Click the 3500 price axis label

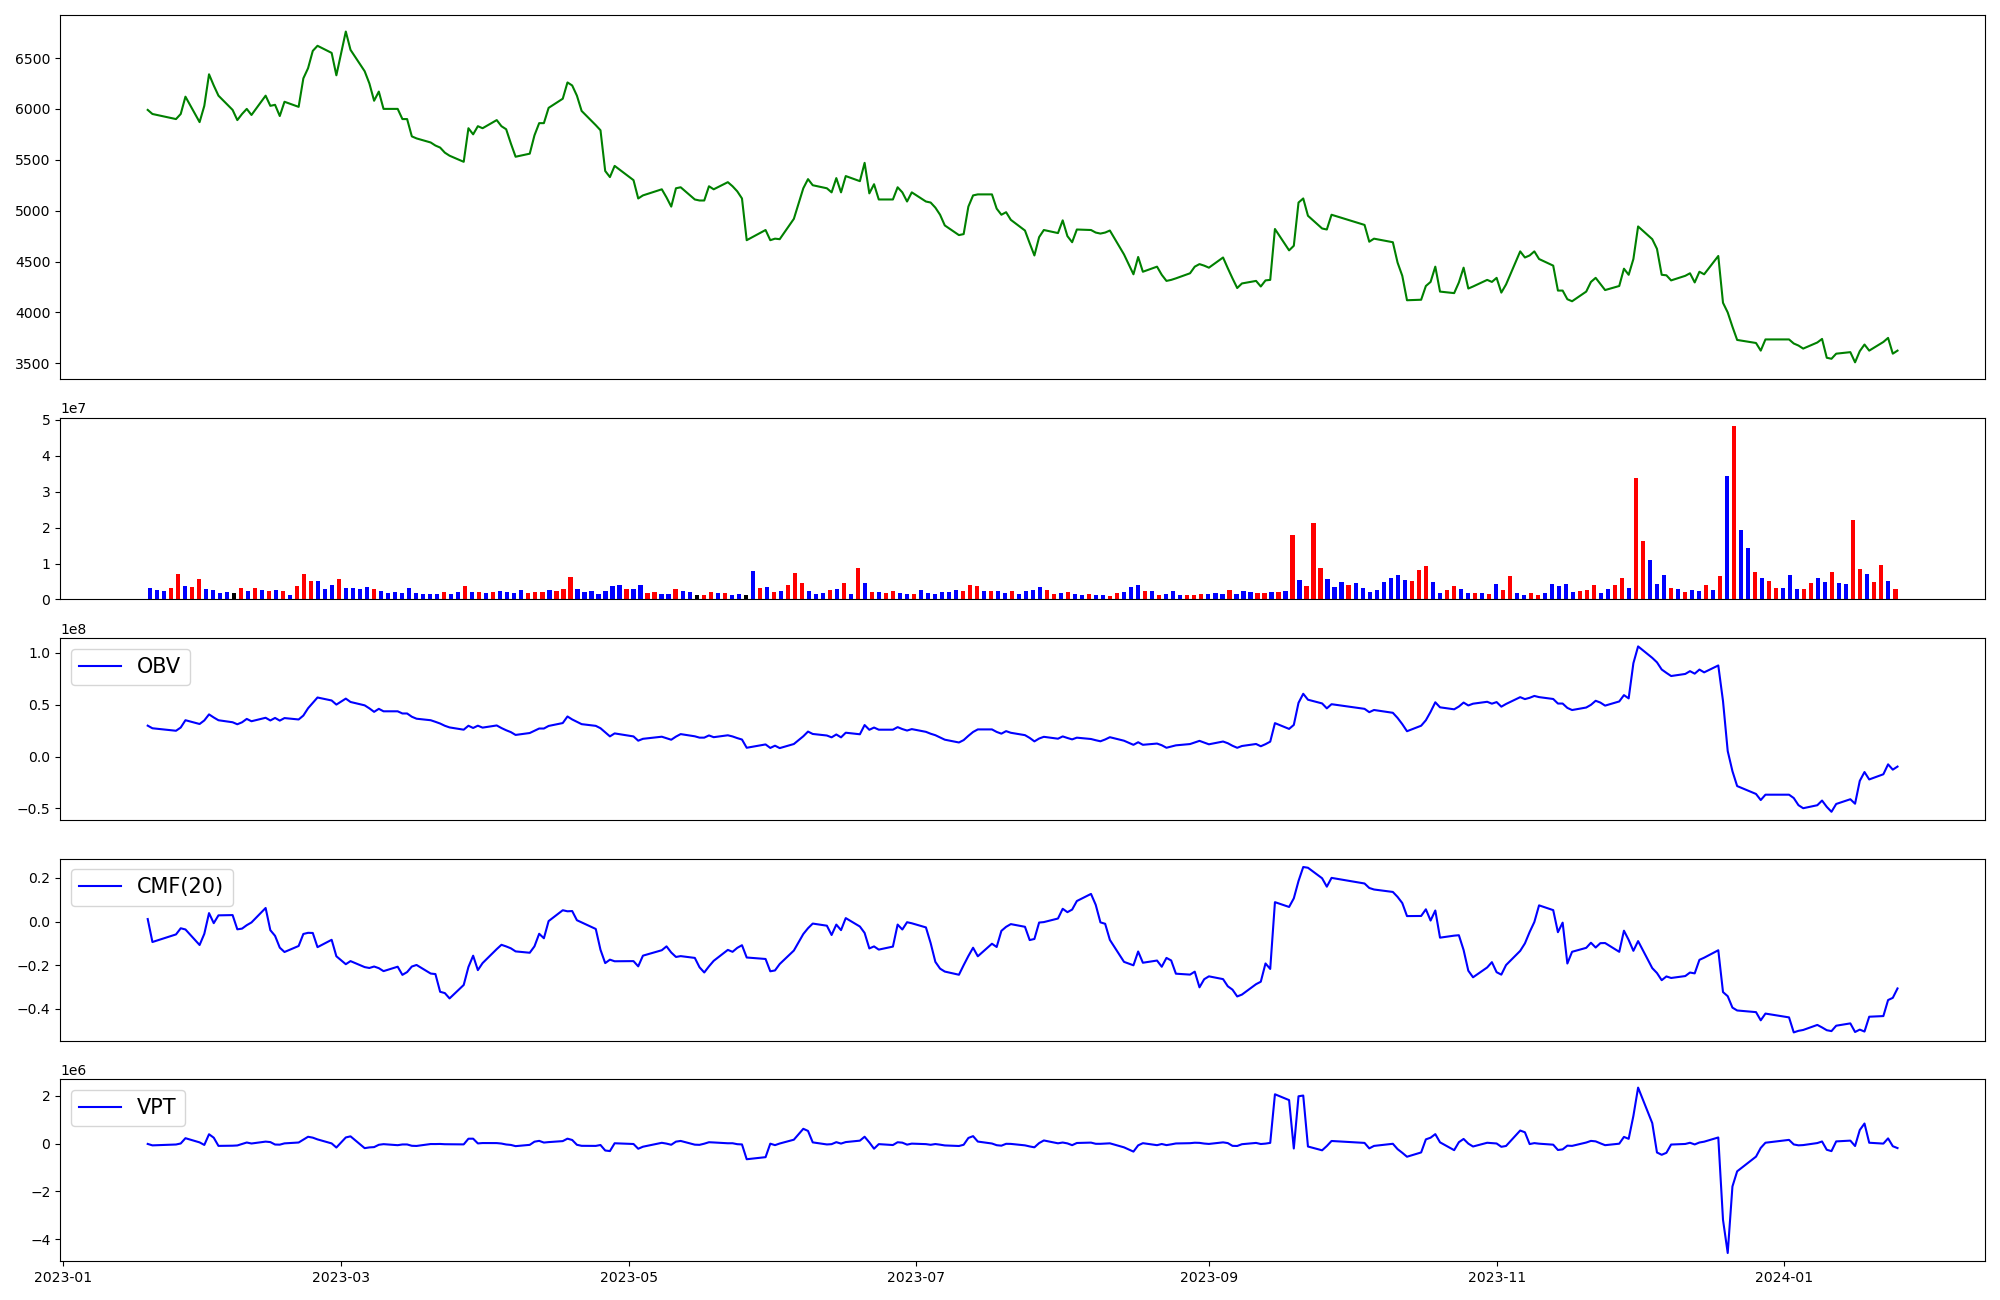(32, 364)
